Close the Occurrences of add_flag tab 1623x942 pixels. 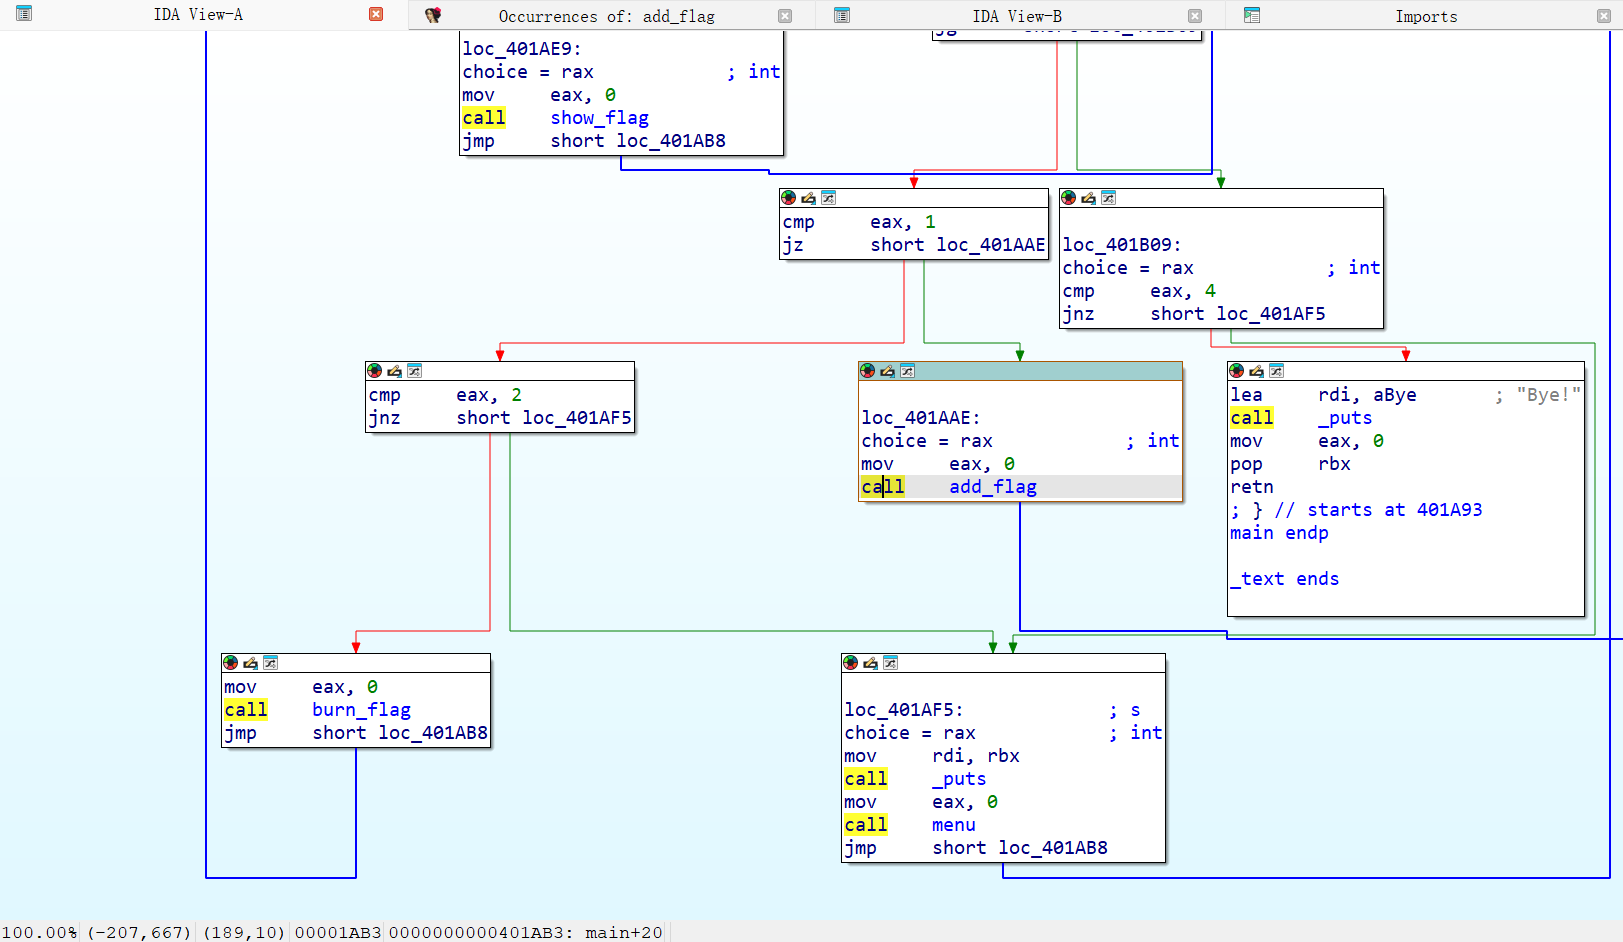tap(785, 16)
